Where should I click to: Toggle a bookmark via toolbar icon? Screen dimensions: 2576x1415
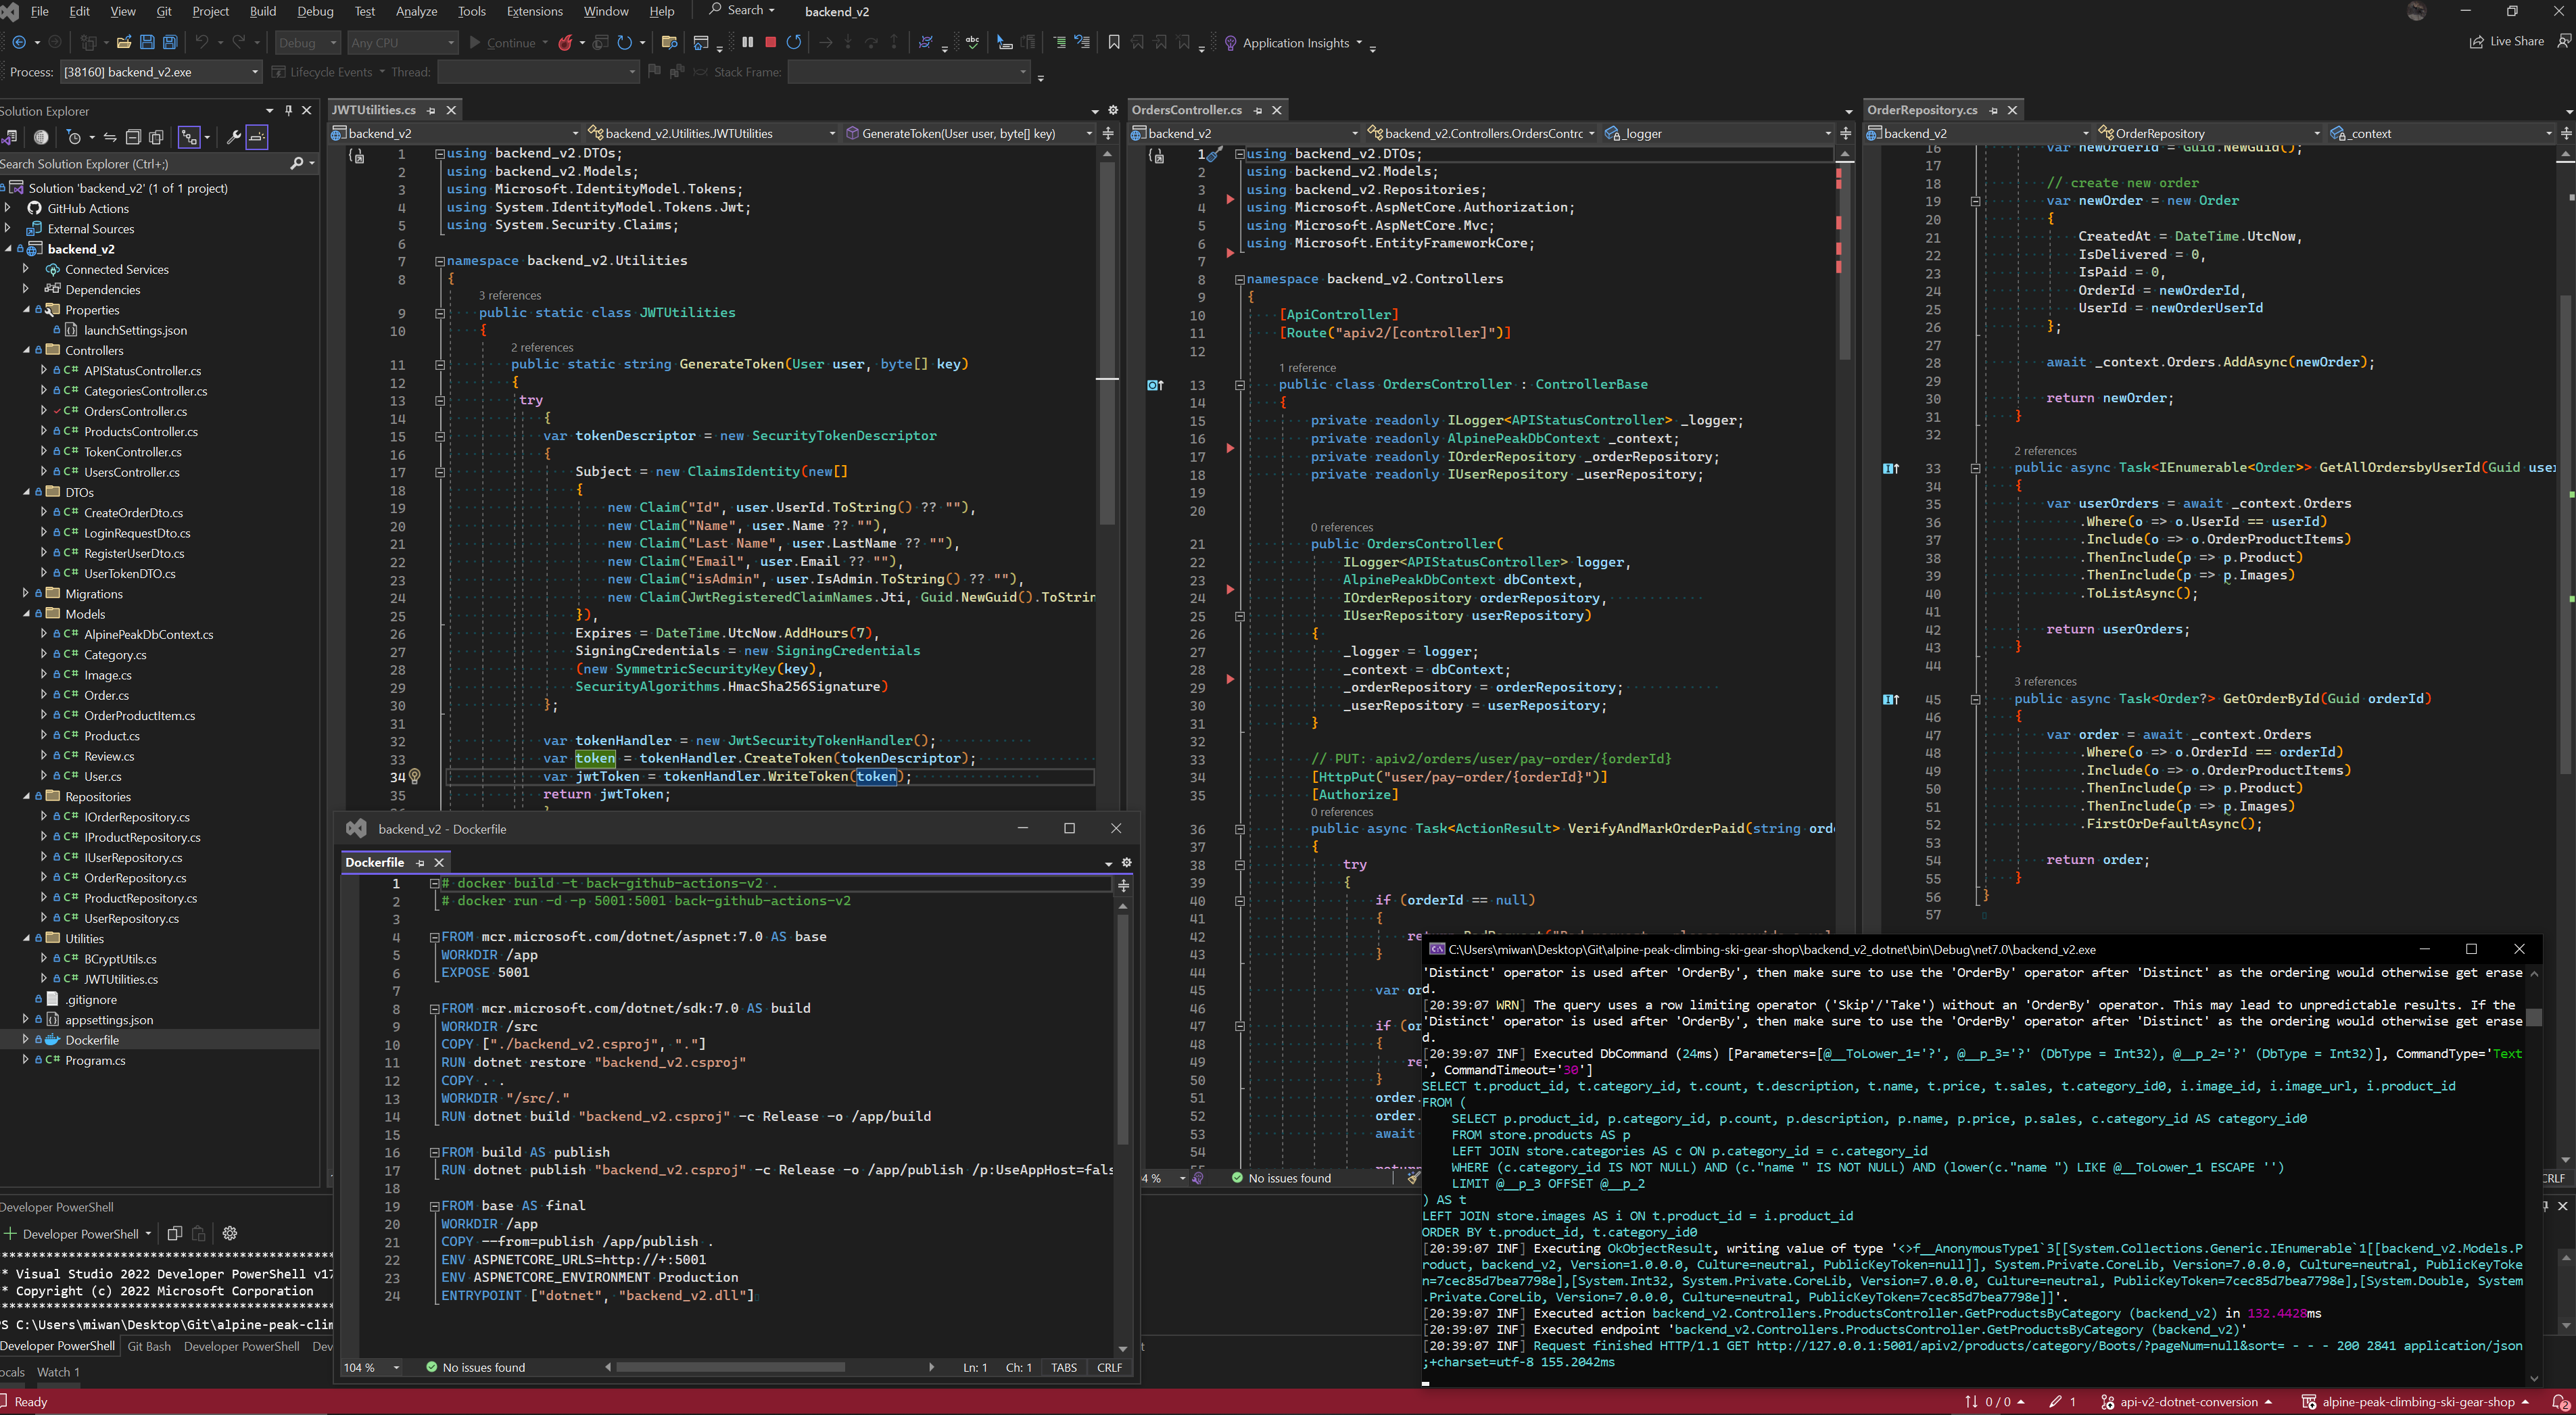pos(1114,42)
